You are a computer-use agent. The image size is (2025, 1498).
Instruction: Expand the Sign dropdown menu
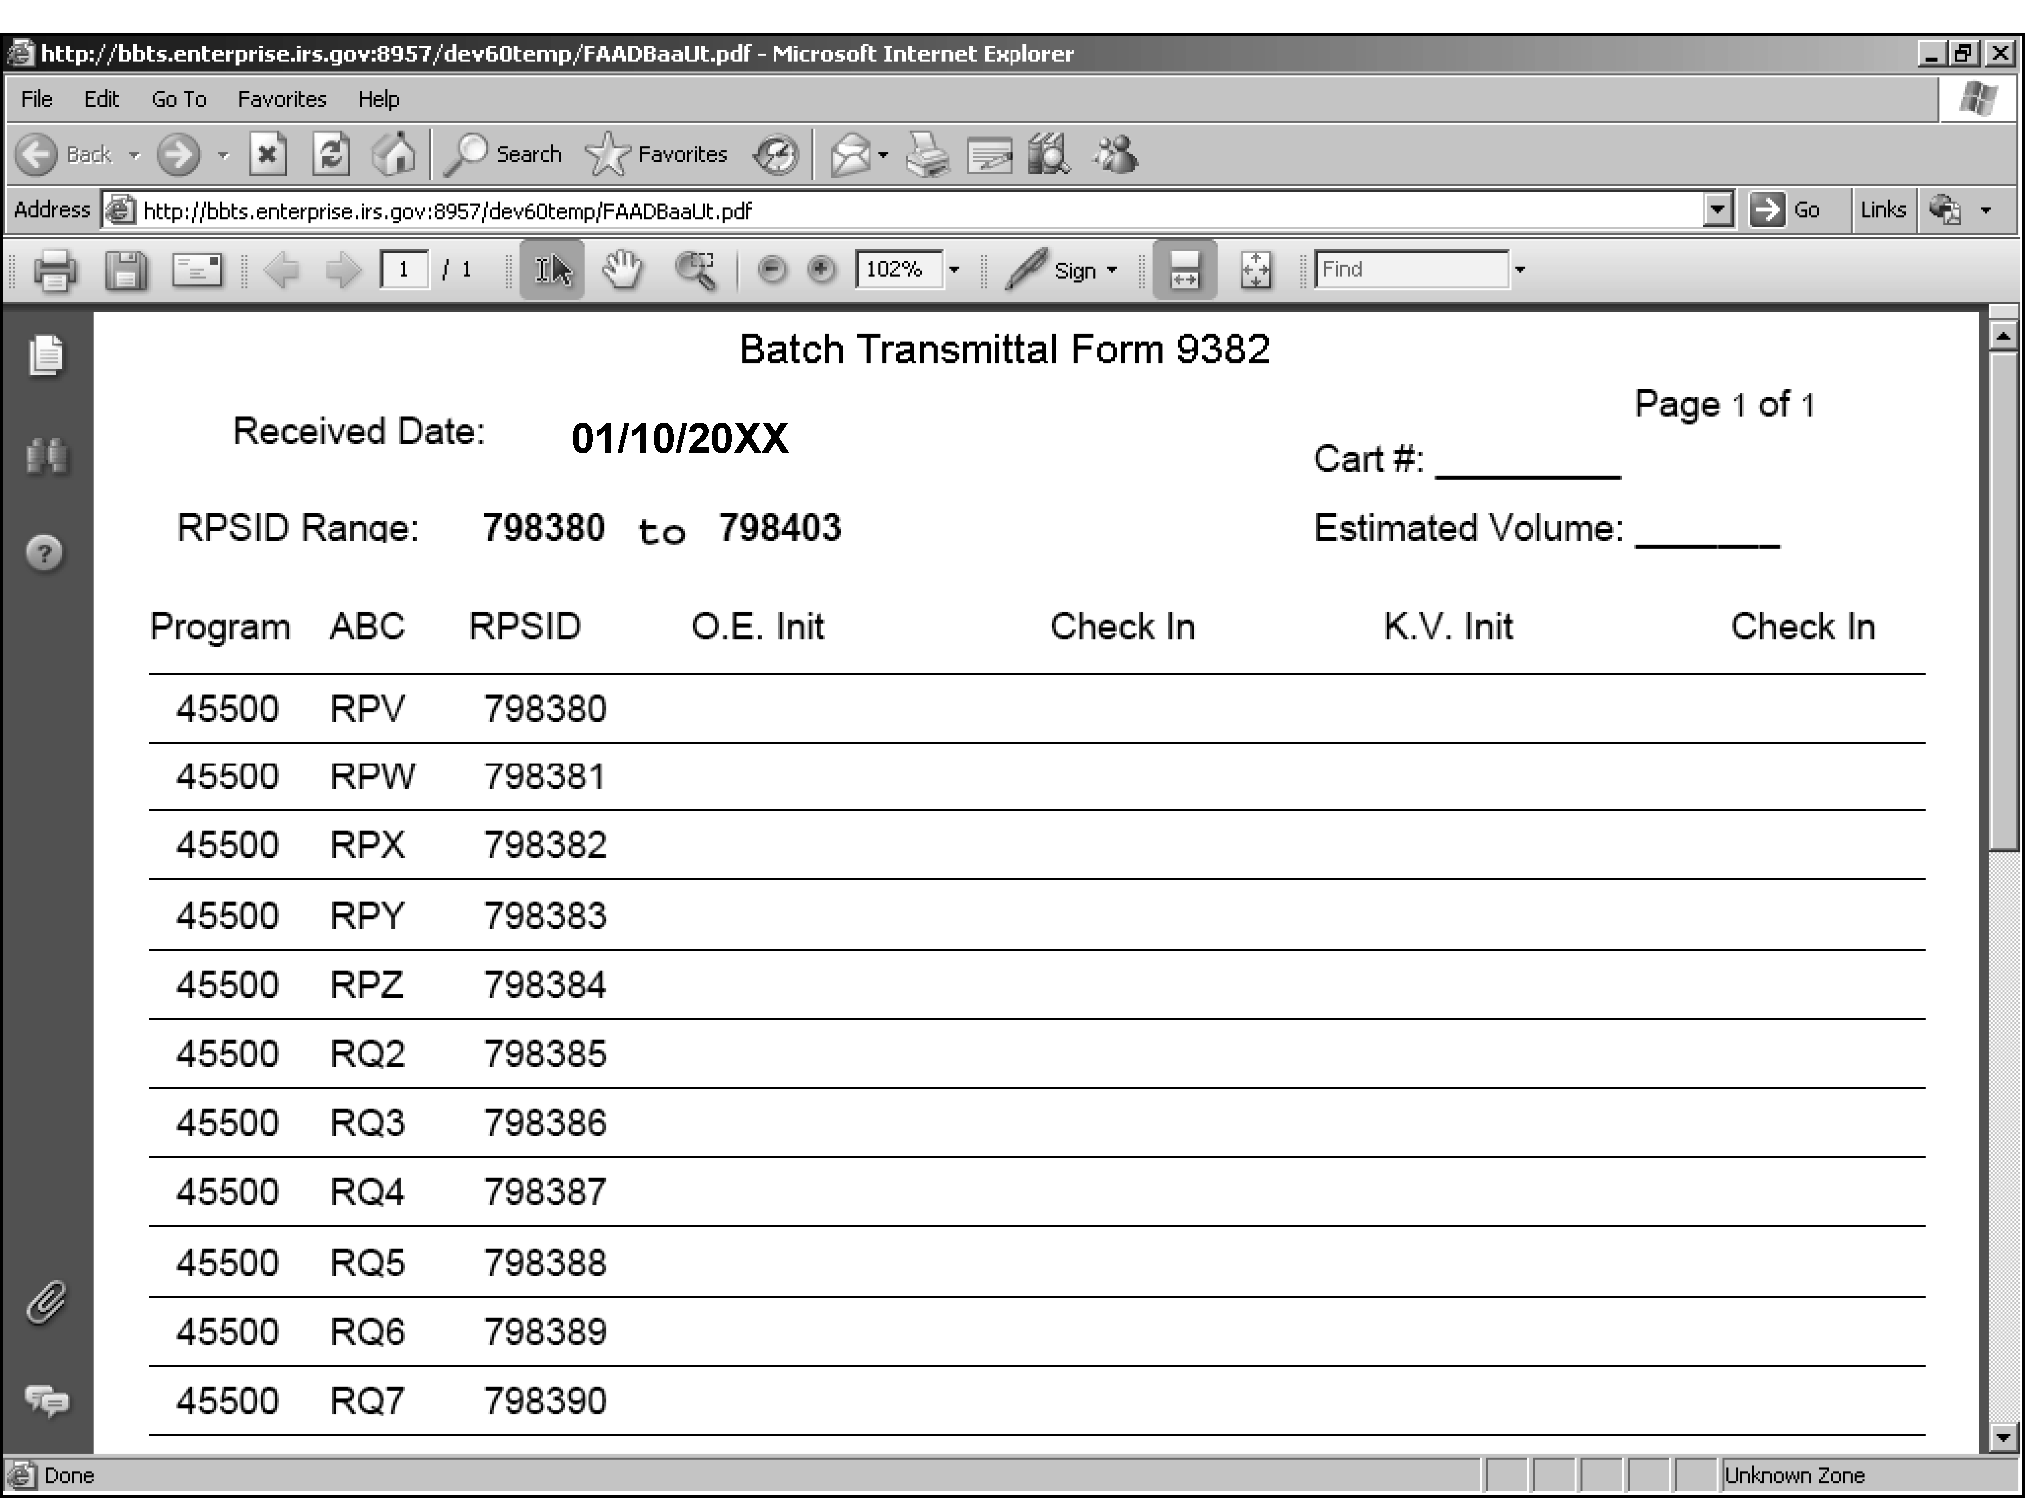(1111, 271)
